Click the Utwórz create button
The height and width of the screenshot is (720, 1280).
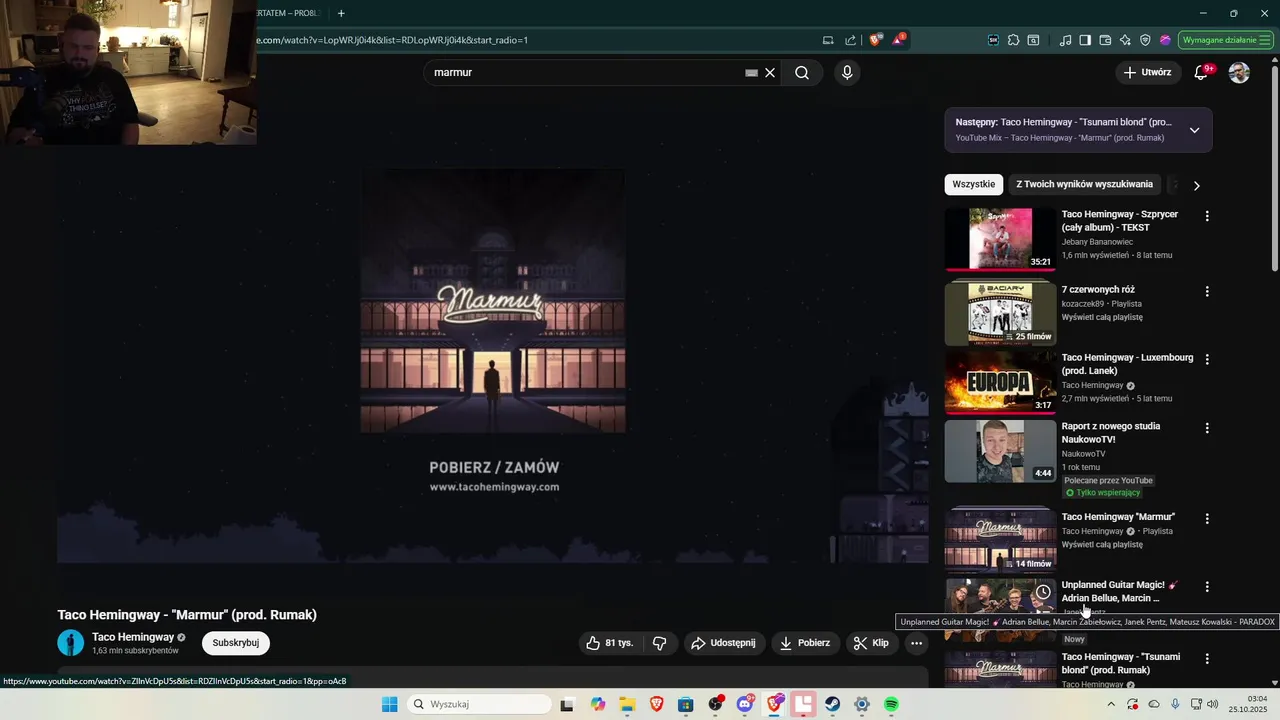(1147, 73)
